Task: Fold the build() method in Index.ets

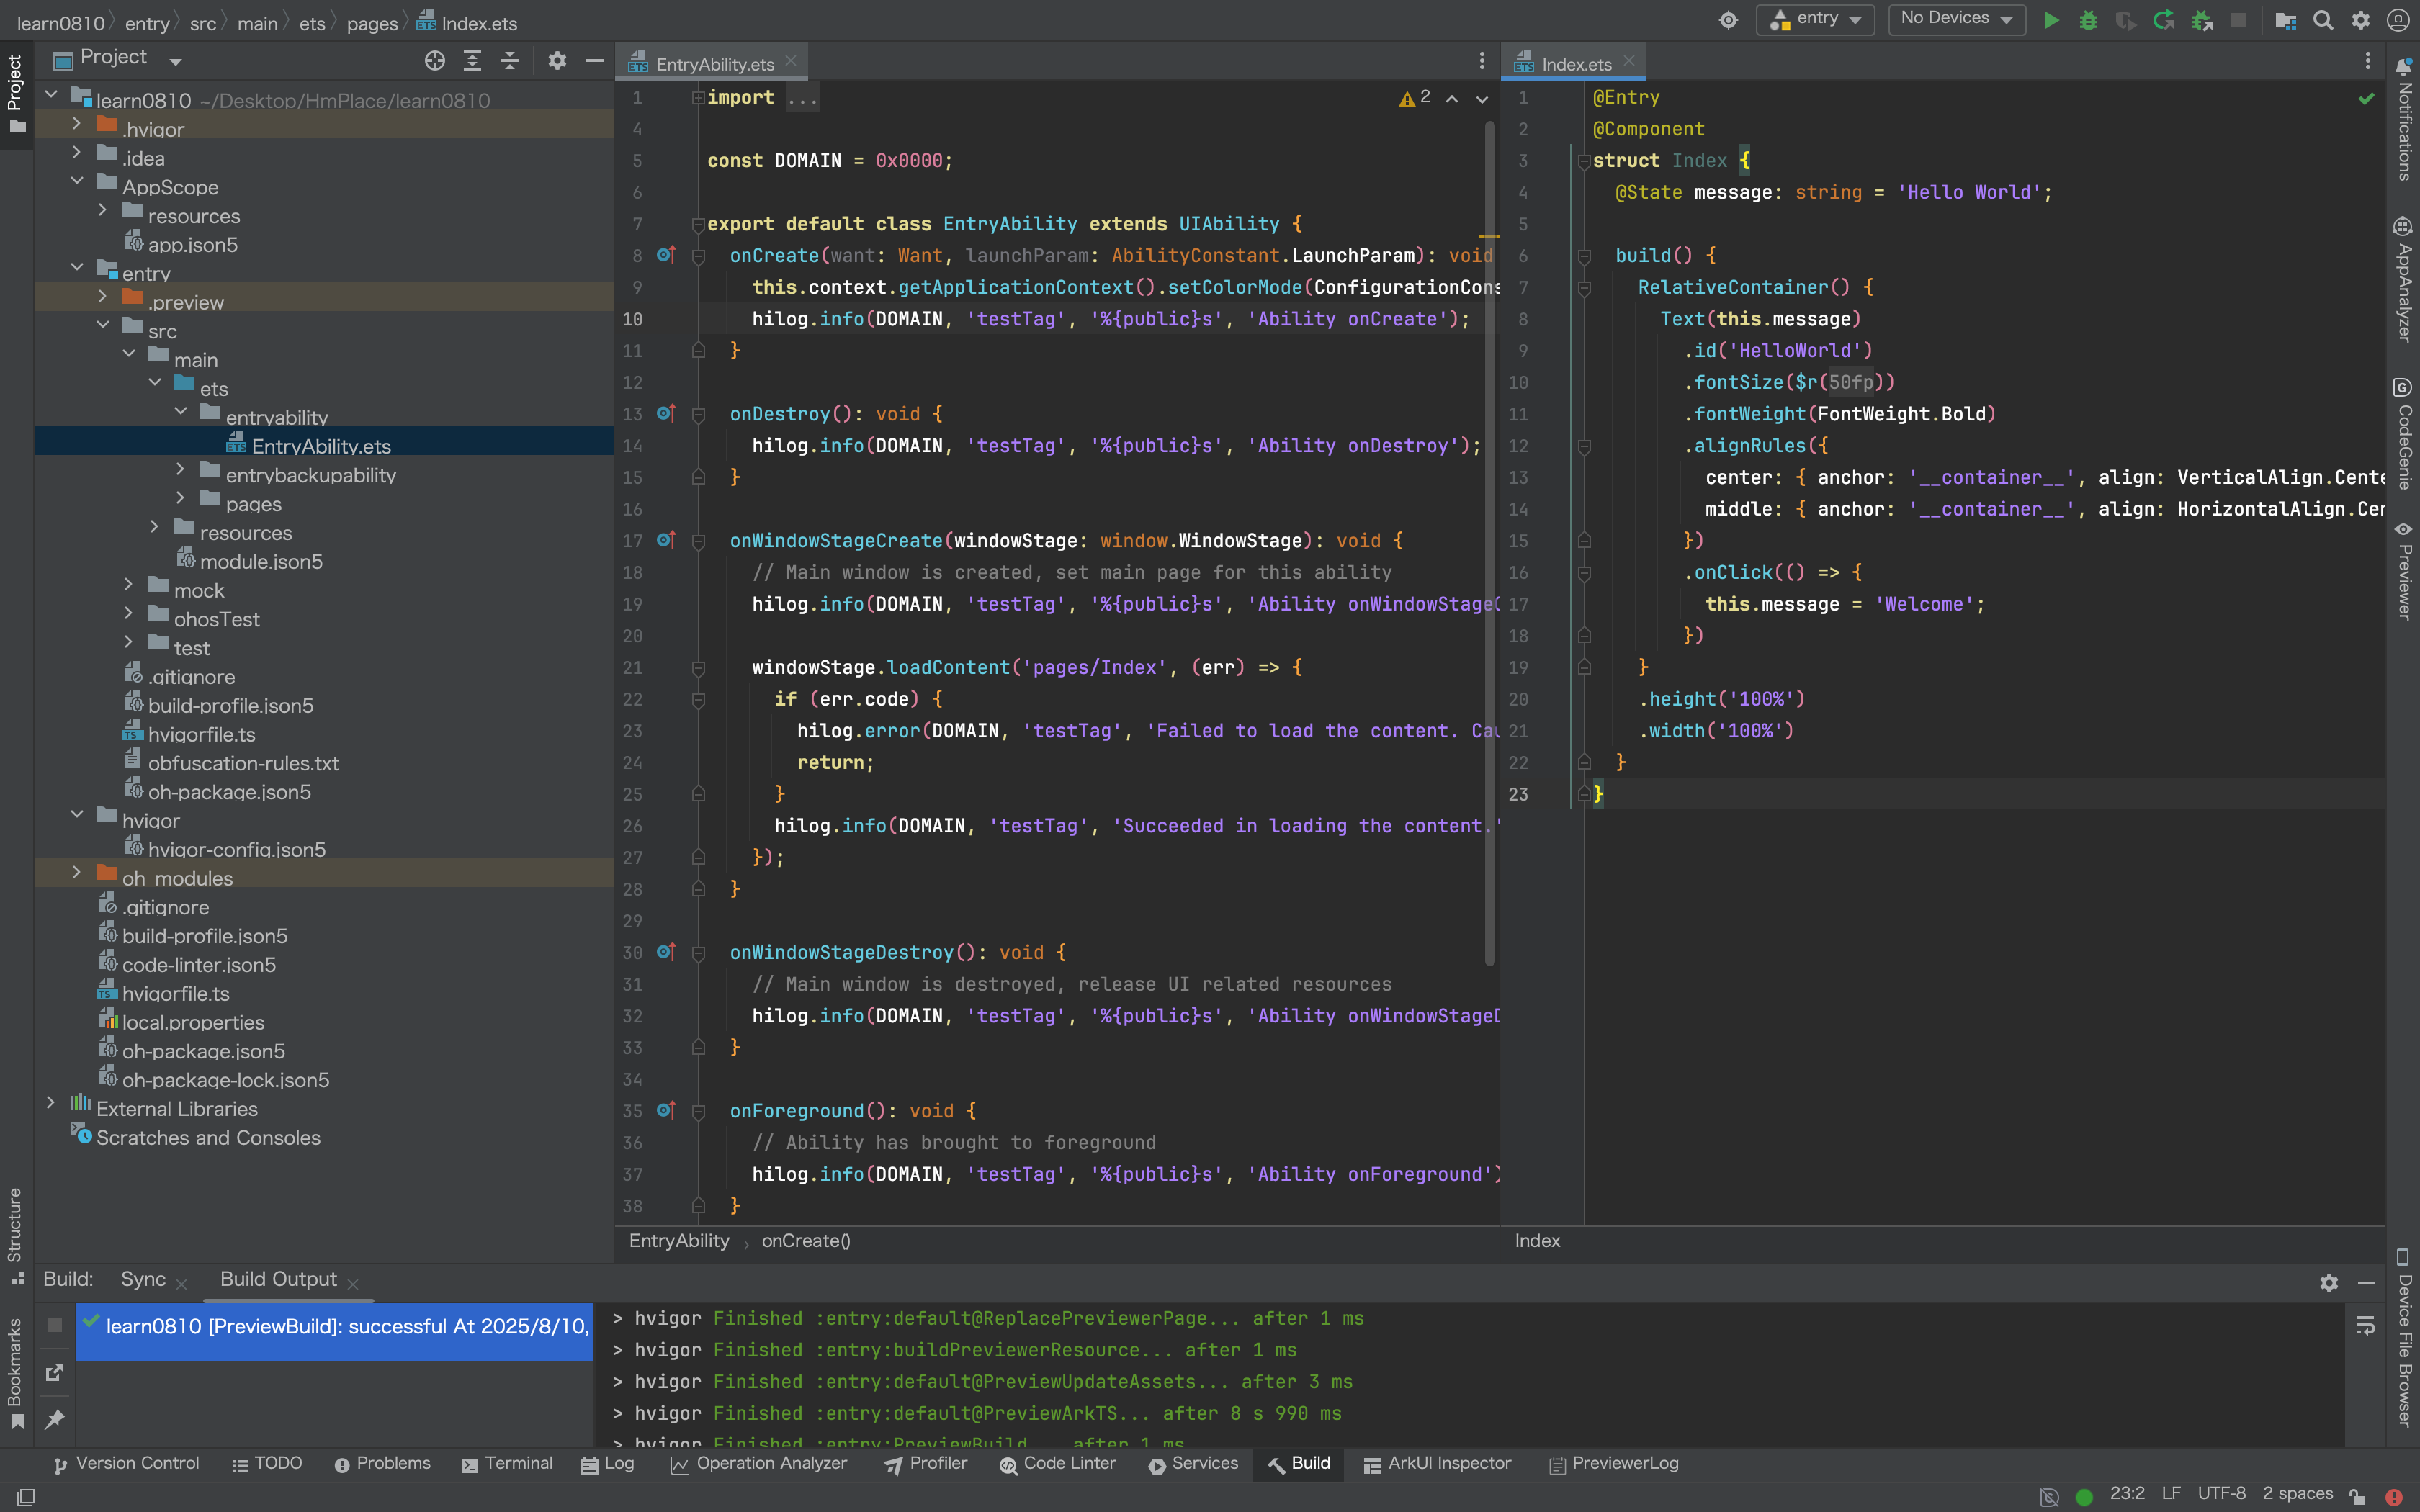Action: click(x=1584, y=256)
